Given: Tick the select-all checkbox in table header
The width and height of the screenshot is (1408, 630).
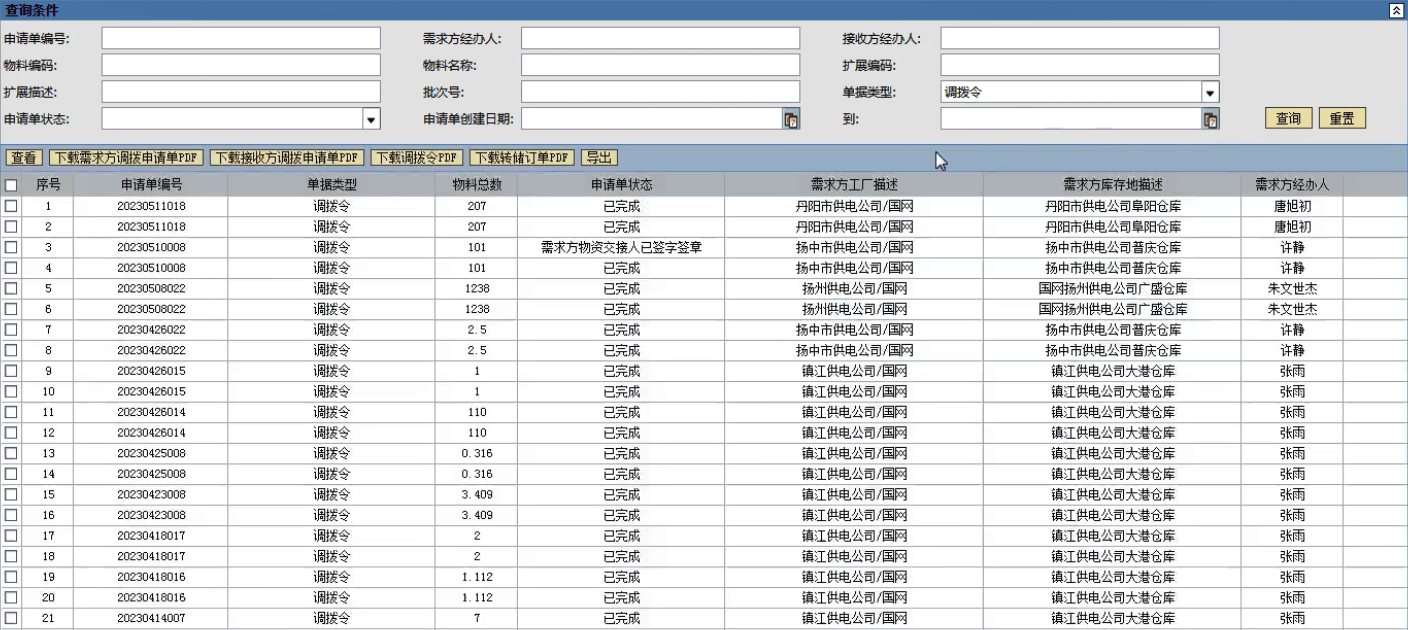Looking at the screenshot, I should (11, 185).
